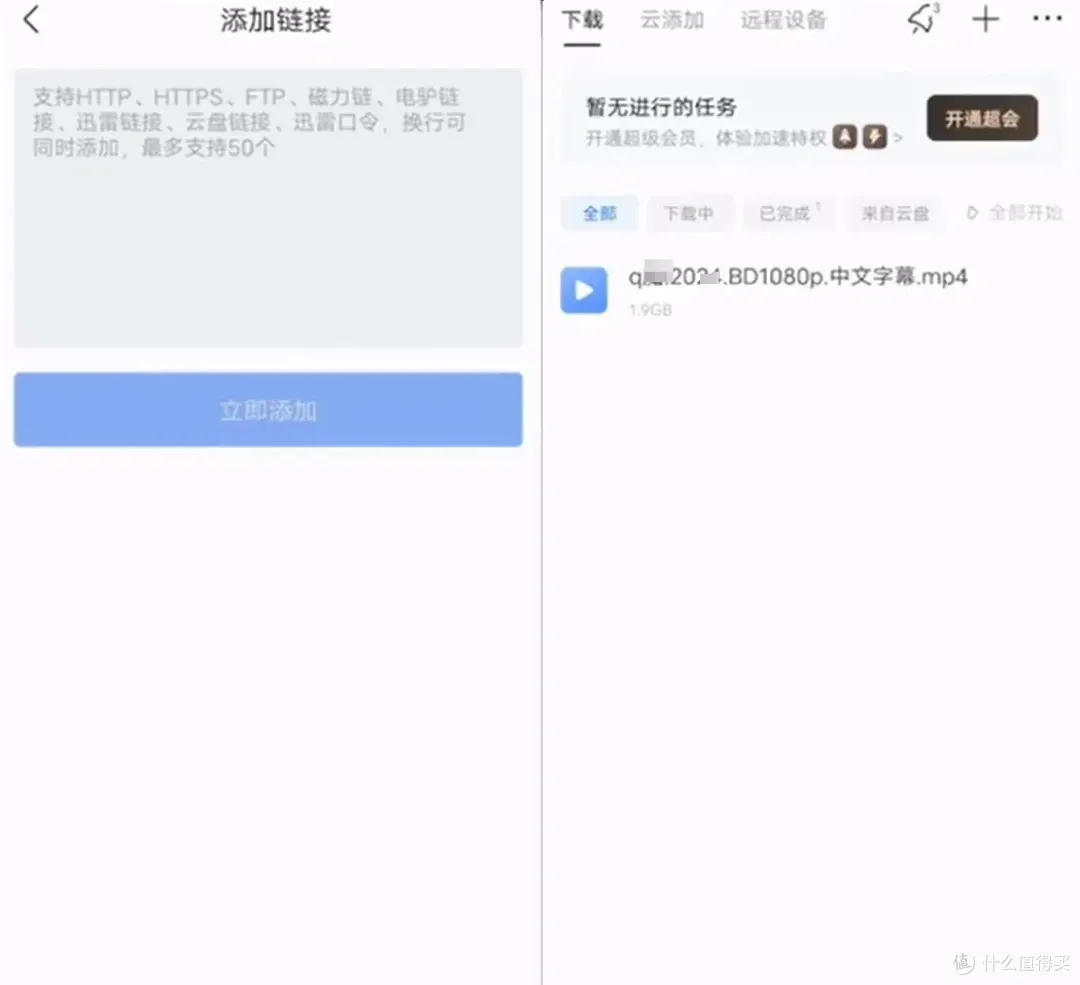
Task: Click the rocket acceleration privilege icon
Action: pos(846,138)
